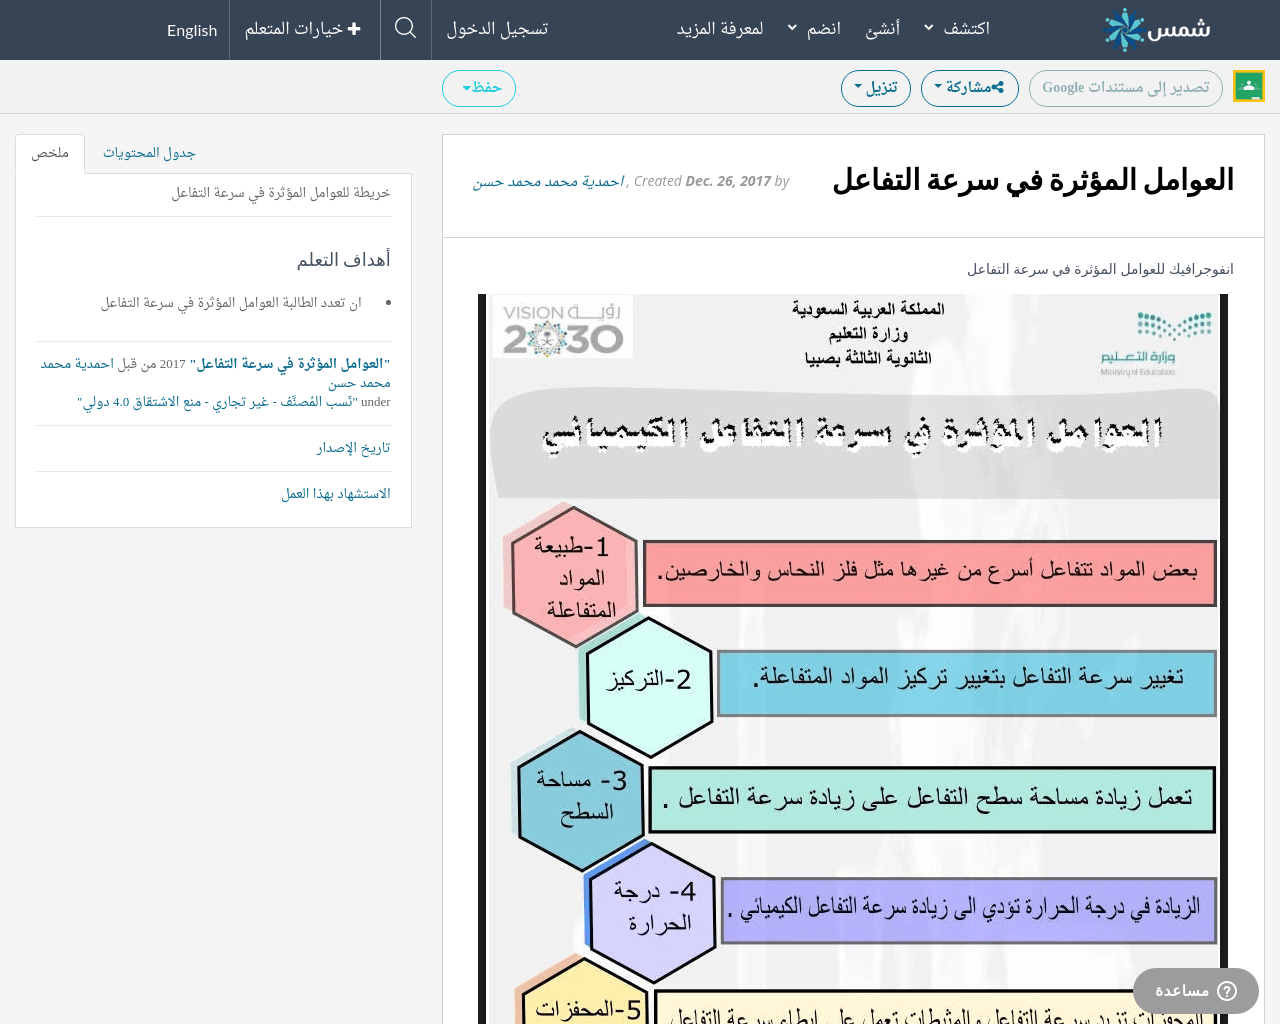Screen dimensions: 1280x1024
Task: Click تسجيل الدخول login link
Action: point(497,29)
